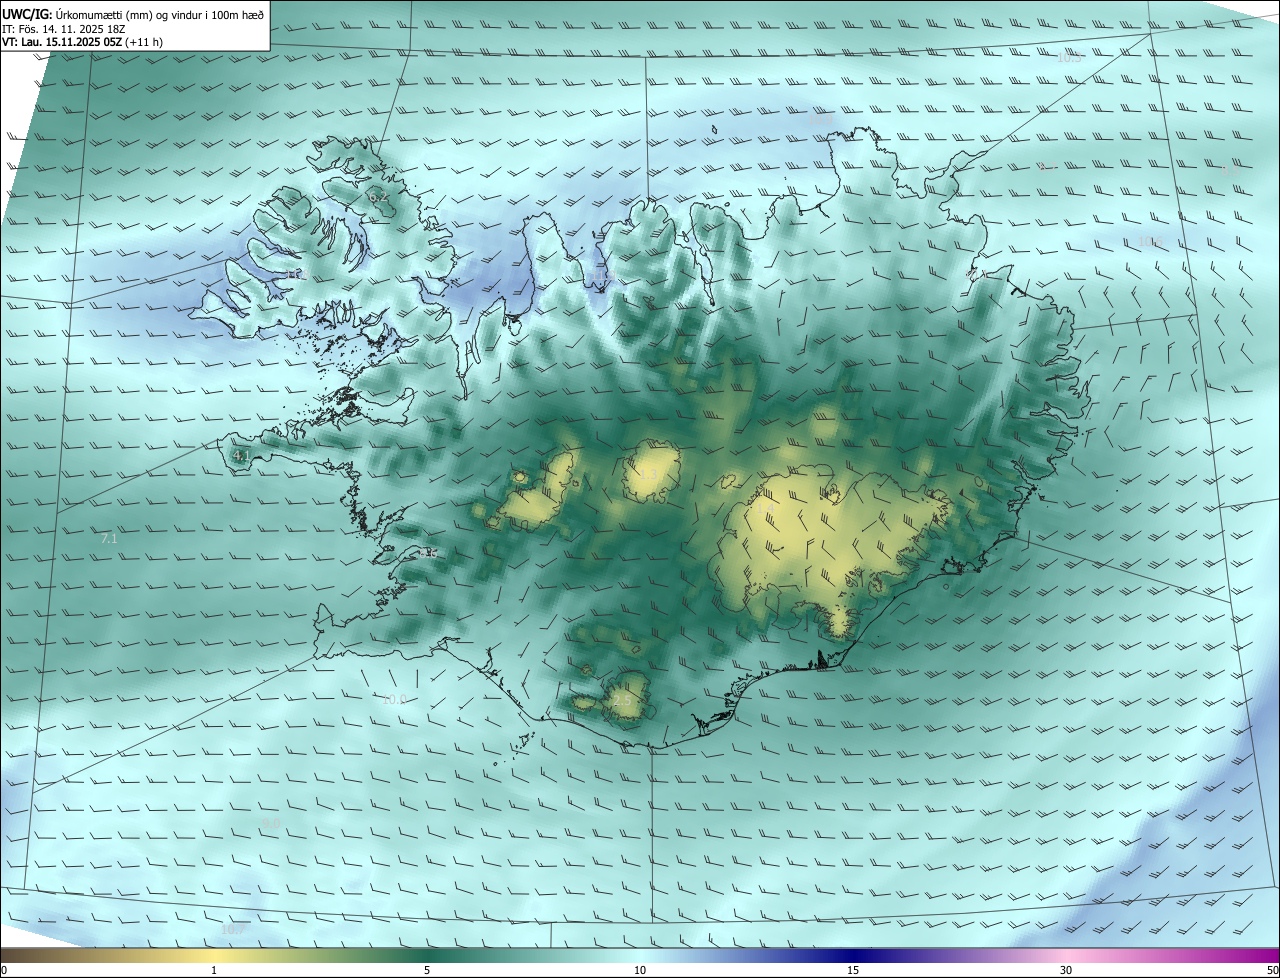Click the IT: Fös. 14. 11. 2025 18Z line
The width and height of the screenshot is (1280, 978).
(x=65, y=28)
